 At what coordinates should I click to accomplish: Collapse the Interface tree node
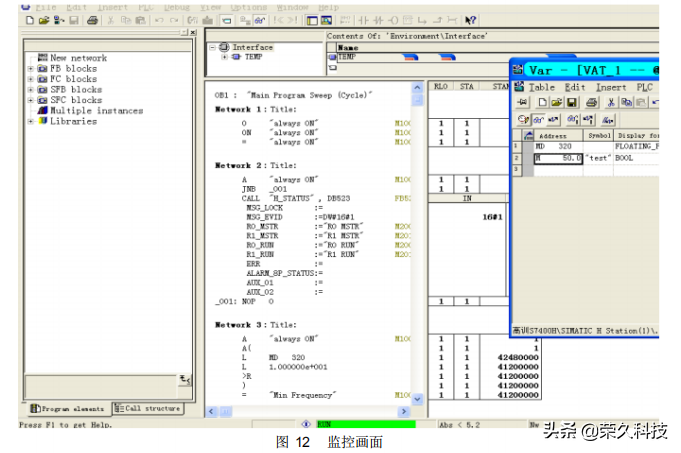(212, 47)
